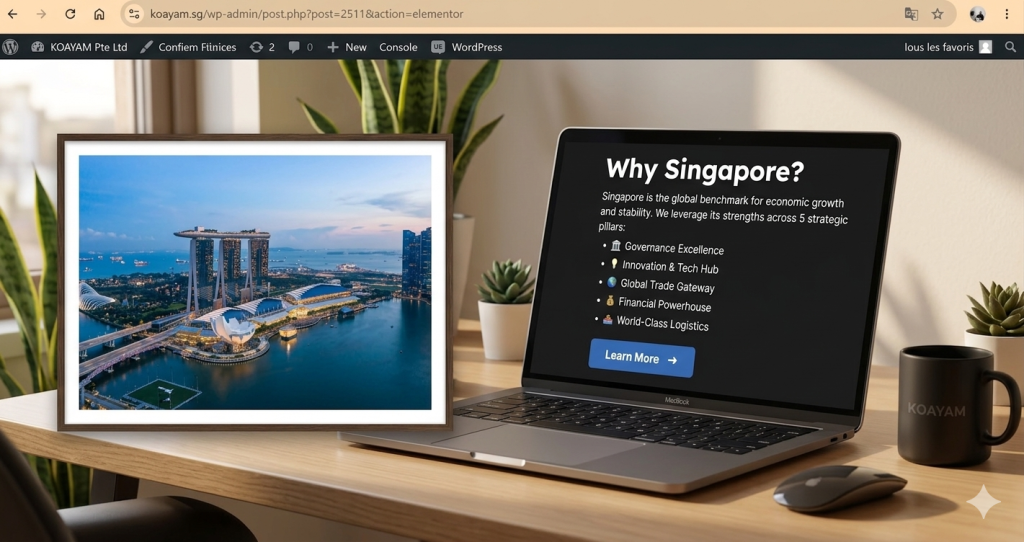Screen dimensions: 1024x542
Task: Click the WordPress logo in admin bar
Action: click(x=10, y=47)
